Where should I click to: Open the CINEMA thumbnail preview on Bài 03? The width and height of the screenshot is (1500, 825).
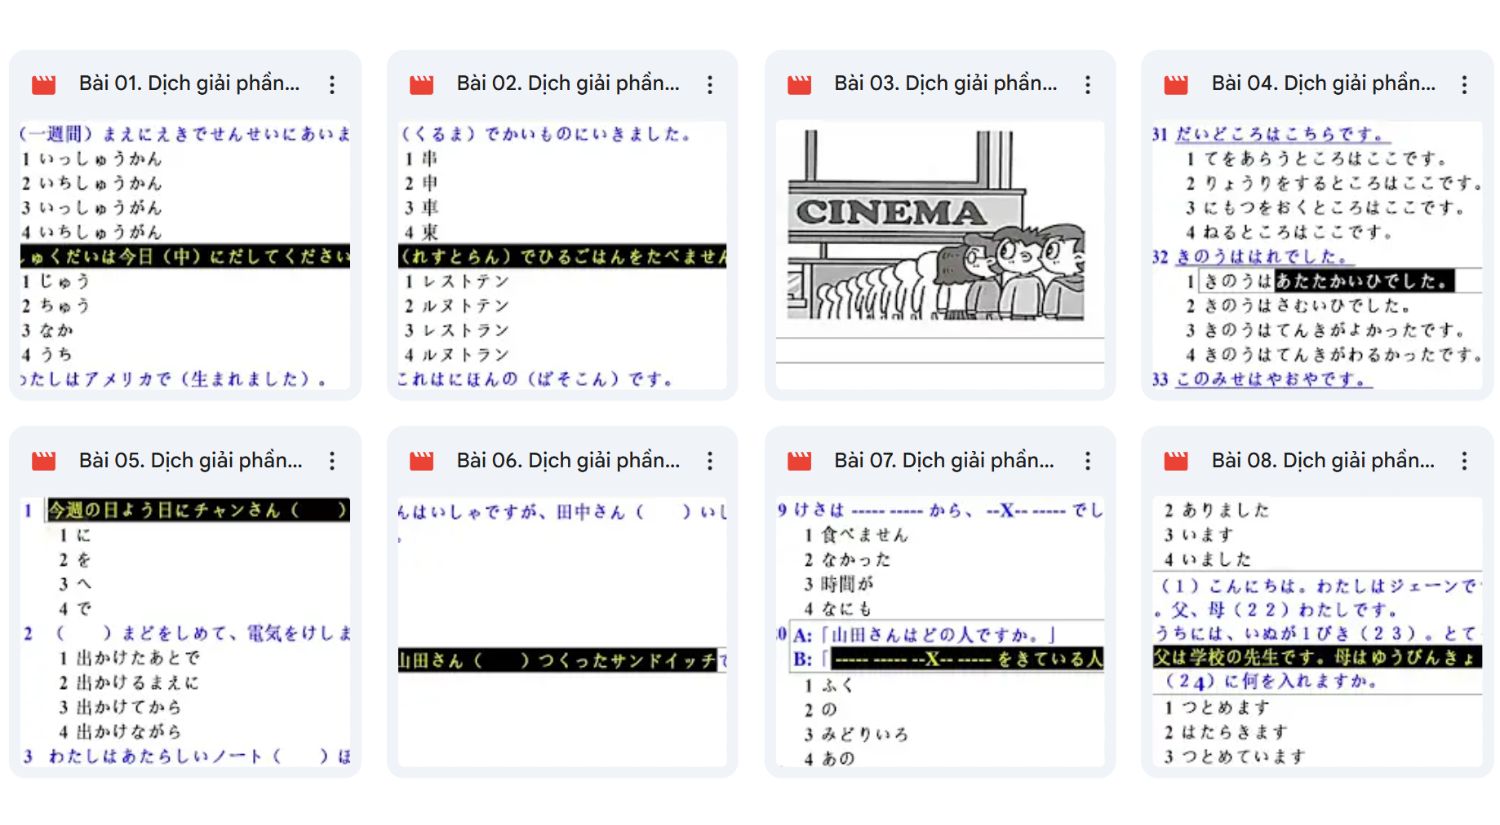coord(940,255)
